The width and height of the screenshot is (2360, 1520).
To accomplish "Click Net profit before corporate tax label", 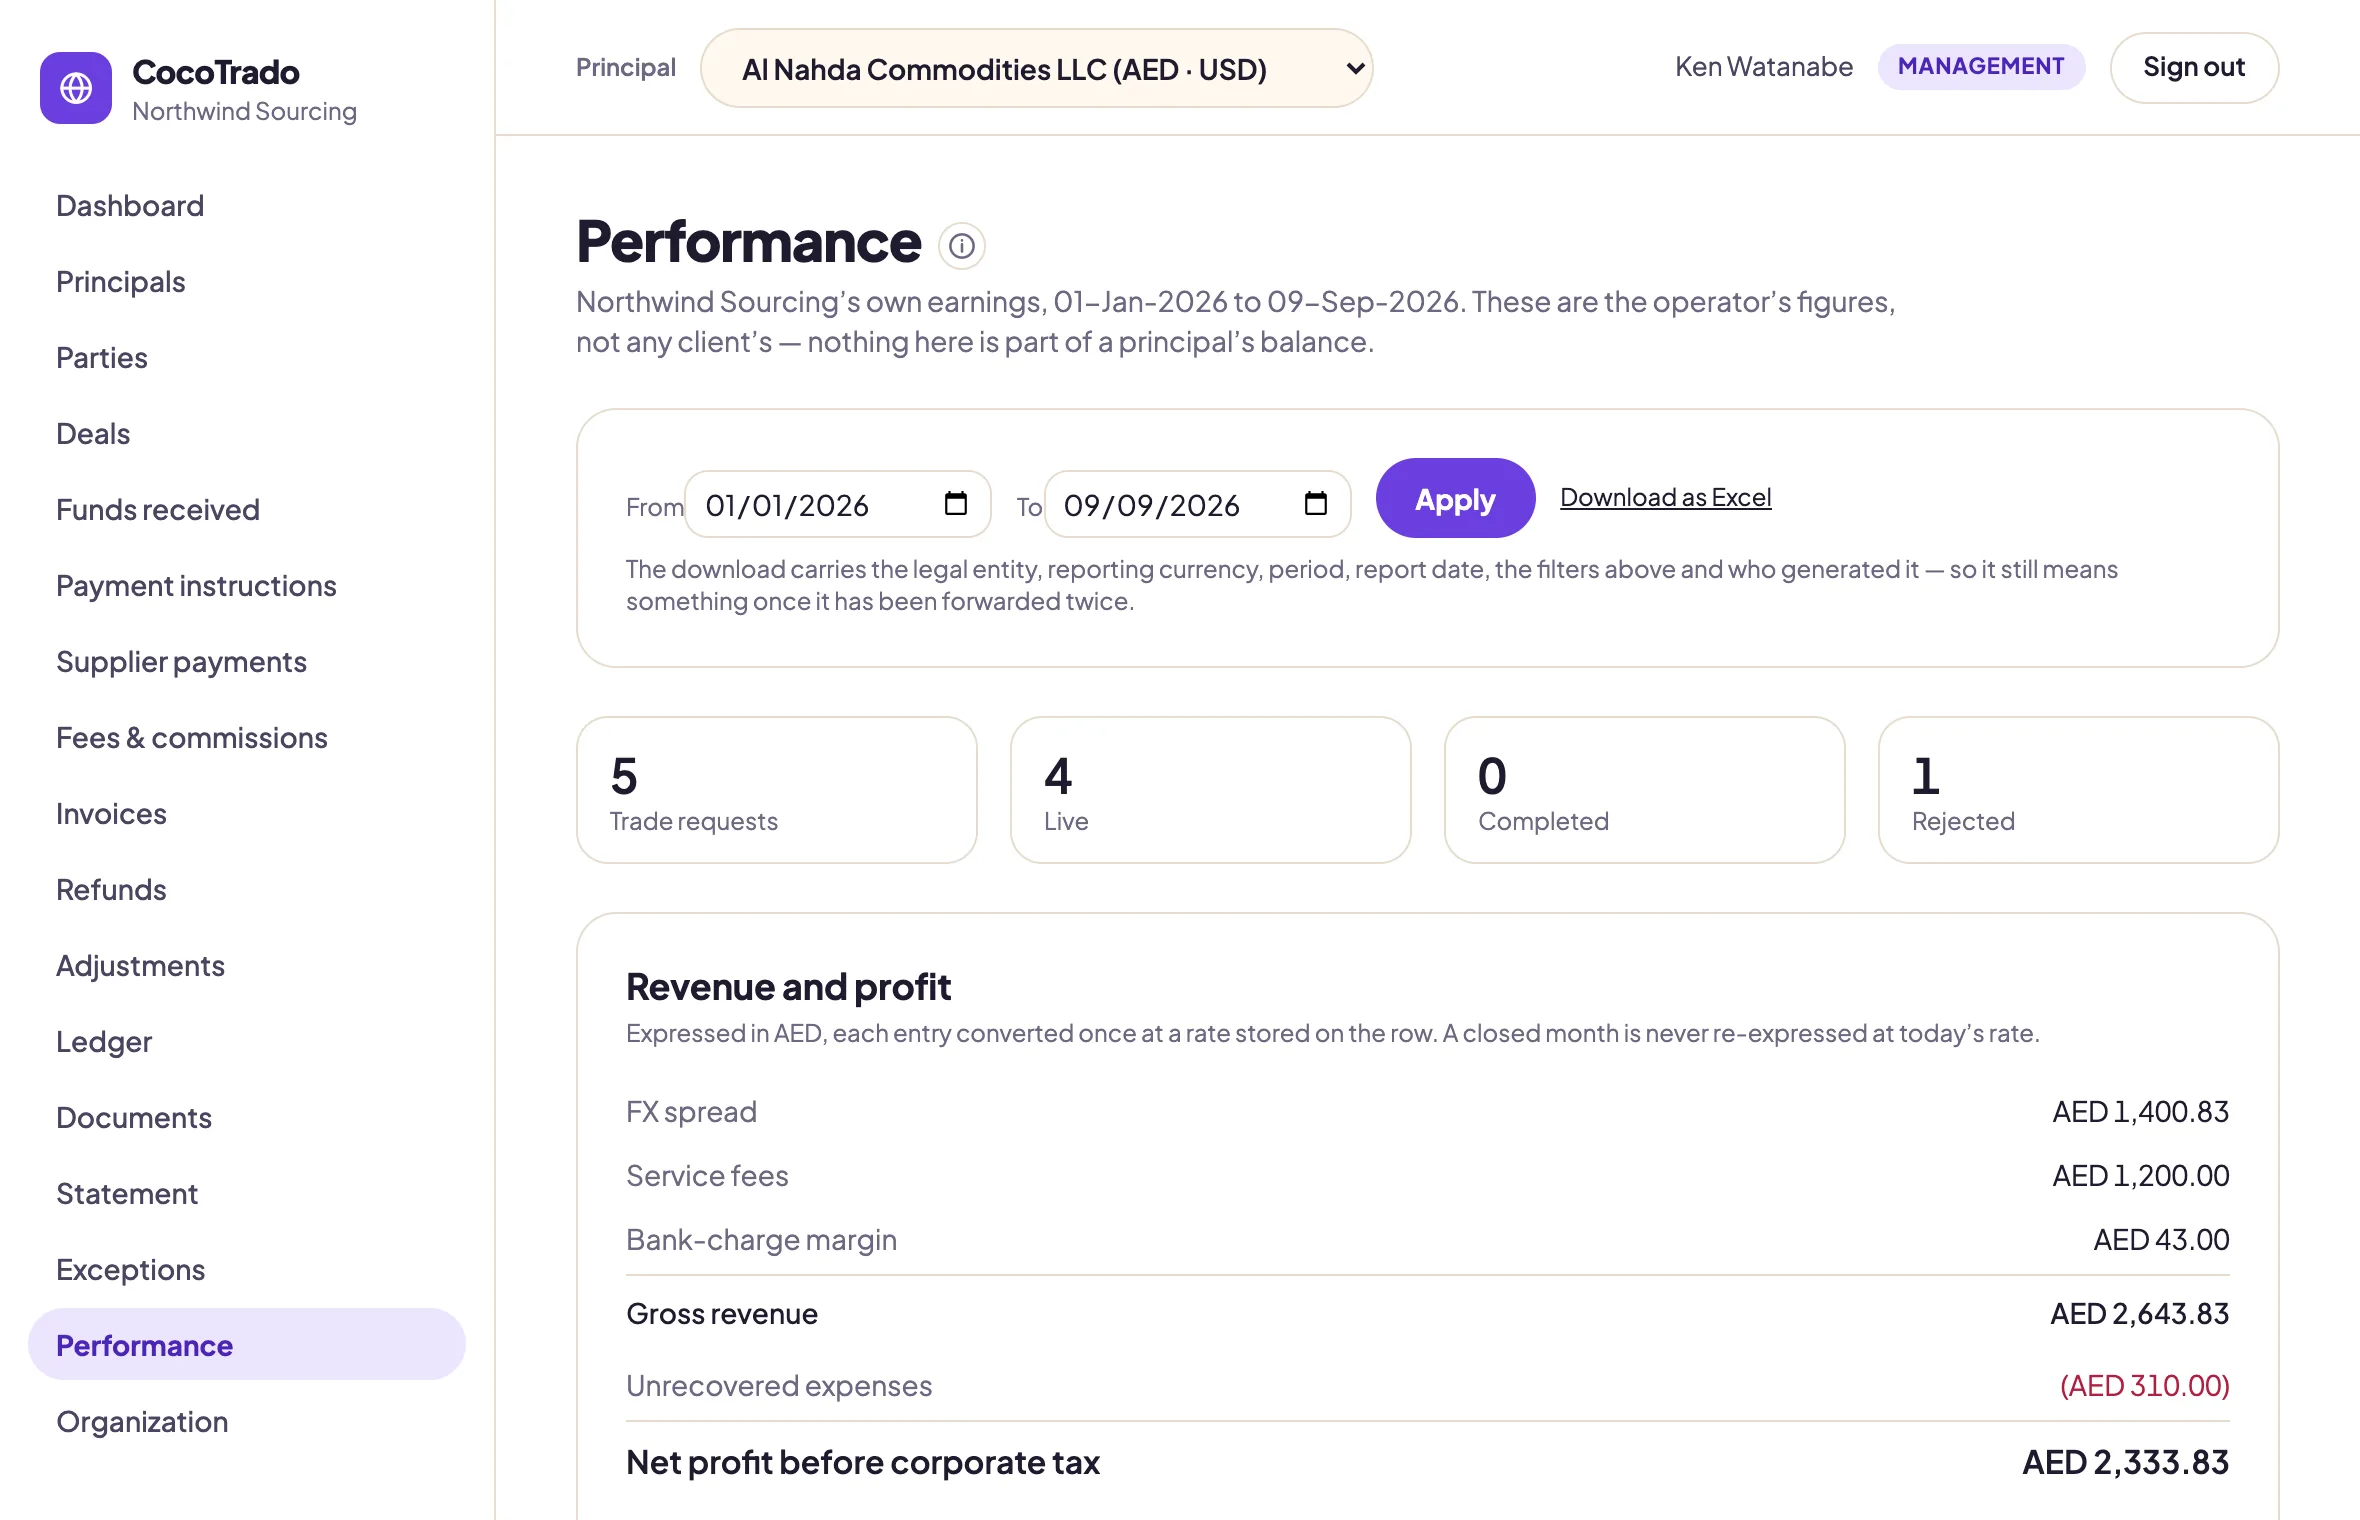I will pyautogui.click(x=863, y=1463).
